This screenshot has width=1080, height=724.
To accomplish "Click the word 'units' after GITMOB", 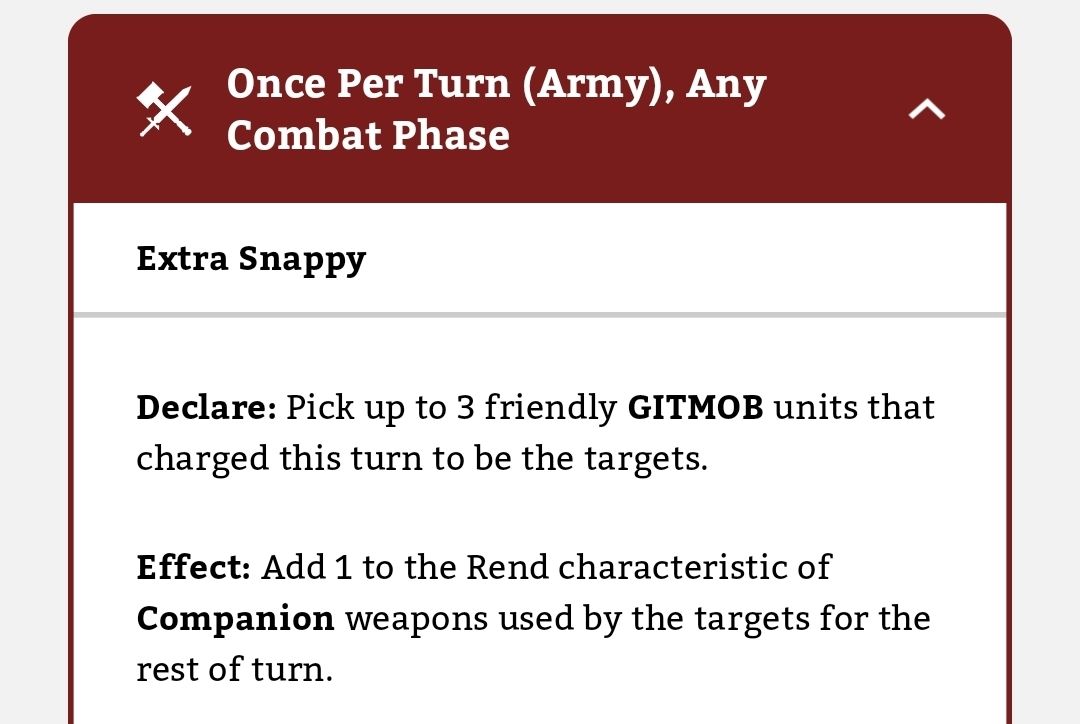I will pyautogui.click(x=816, y=408).
